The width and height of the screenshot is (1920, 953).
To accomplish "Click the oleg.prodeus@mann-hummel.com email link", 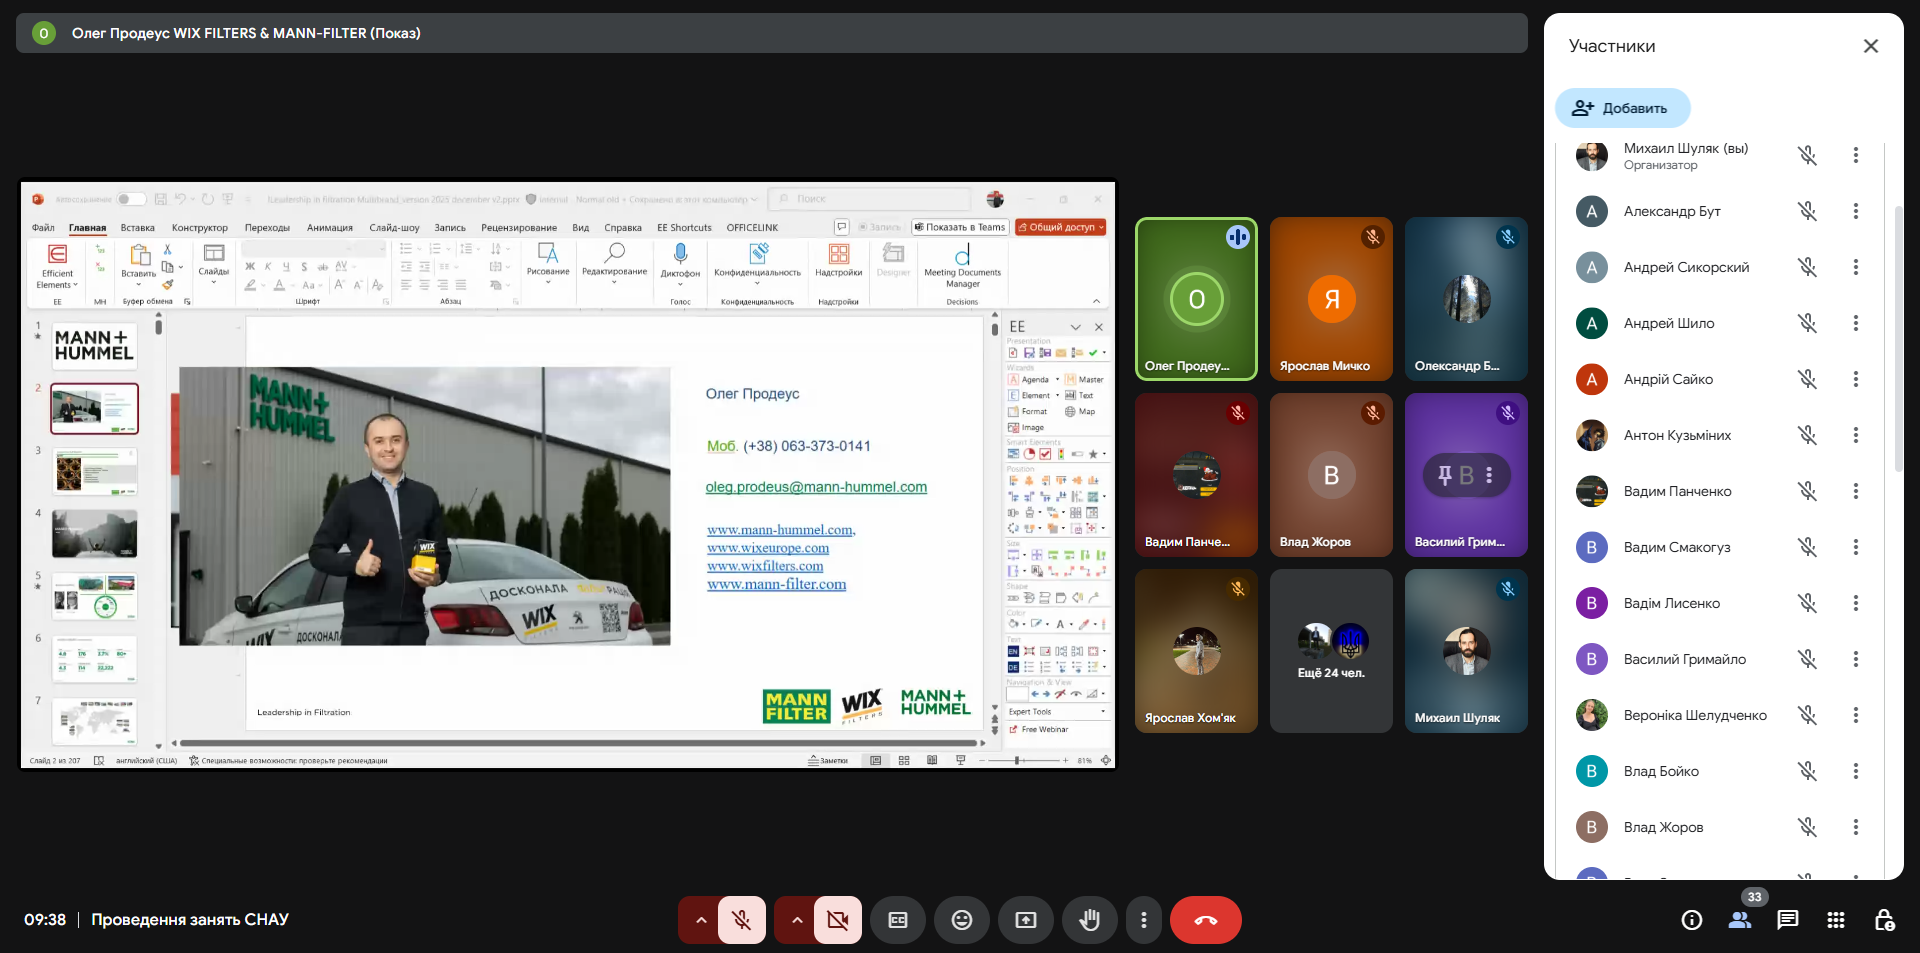I will (816, 487).
